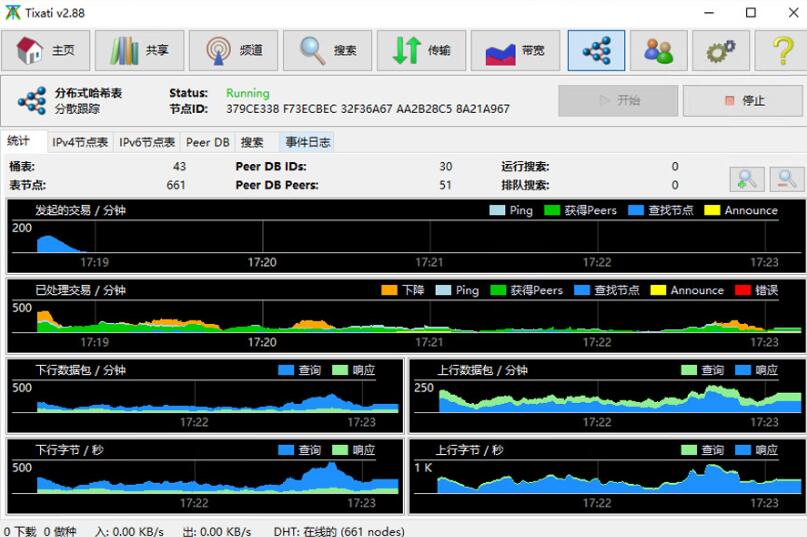Click the 表节点 value 661
Viewport: 807px width, 537px height.
[176, 185]
